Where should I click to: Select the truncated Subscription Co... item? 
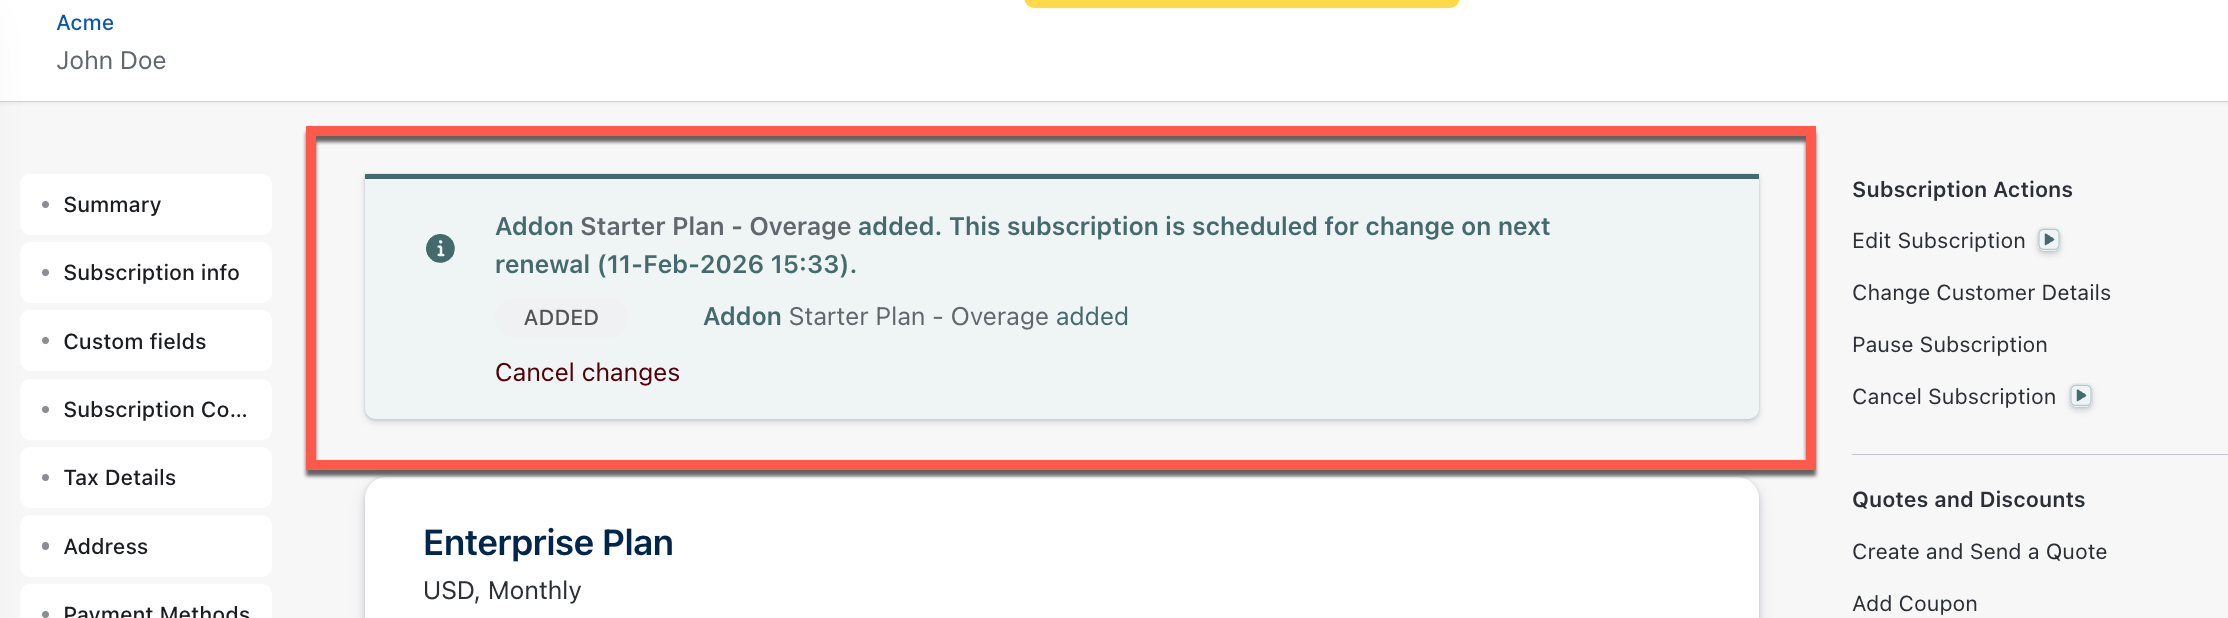[x=155, y=410]
